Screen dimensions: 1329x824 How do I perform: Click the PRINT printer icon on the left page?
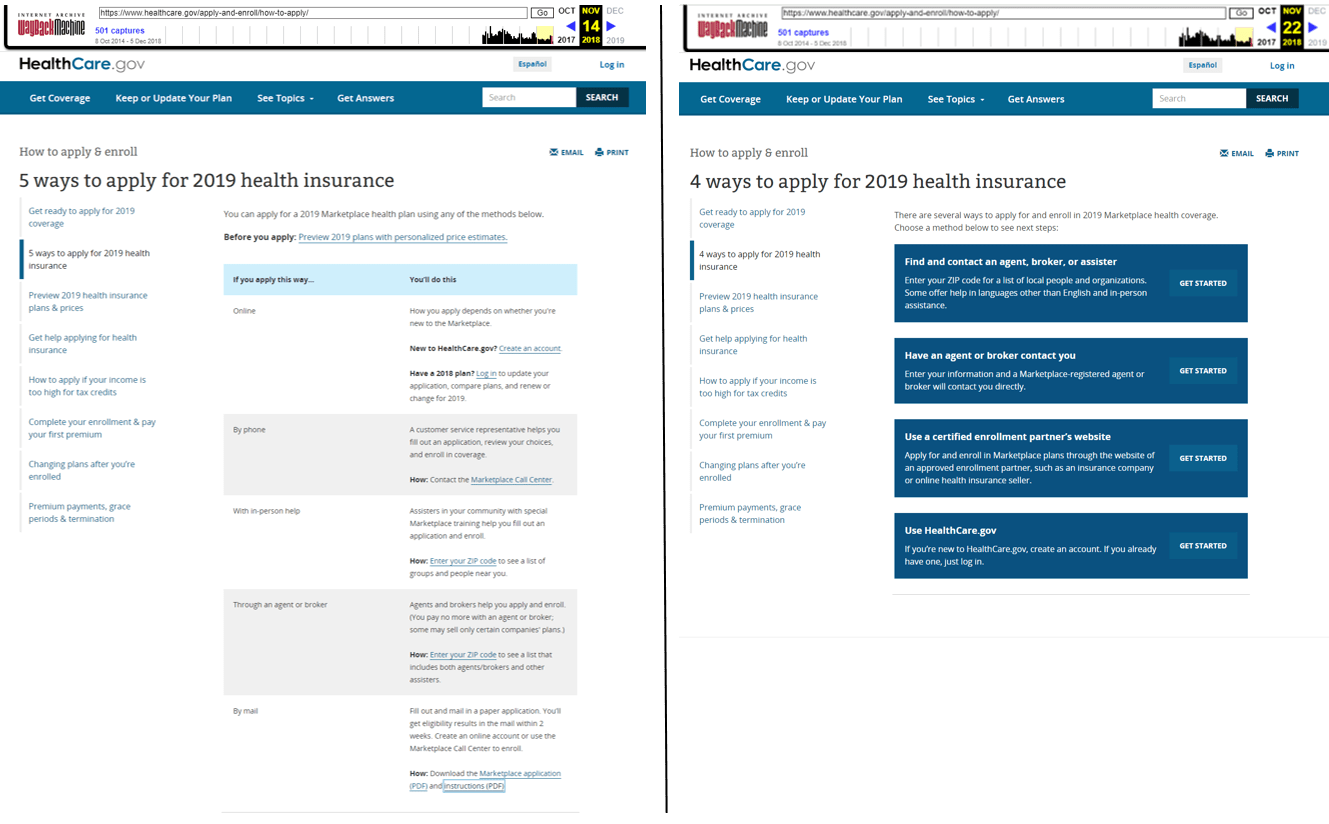tap(600, 152)
